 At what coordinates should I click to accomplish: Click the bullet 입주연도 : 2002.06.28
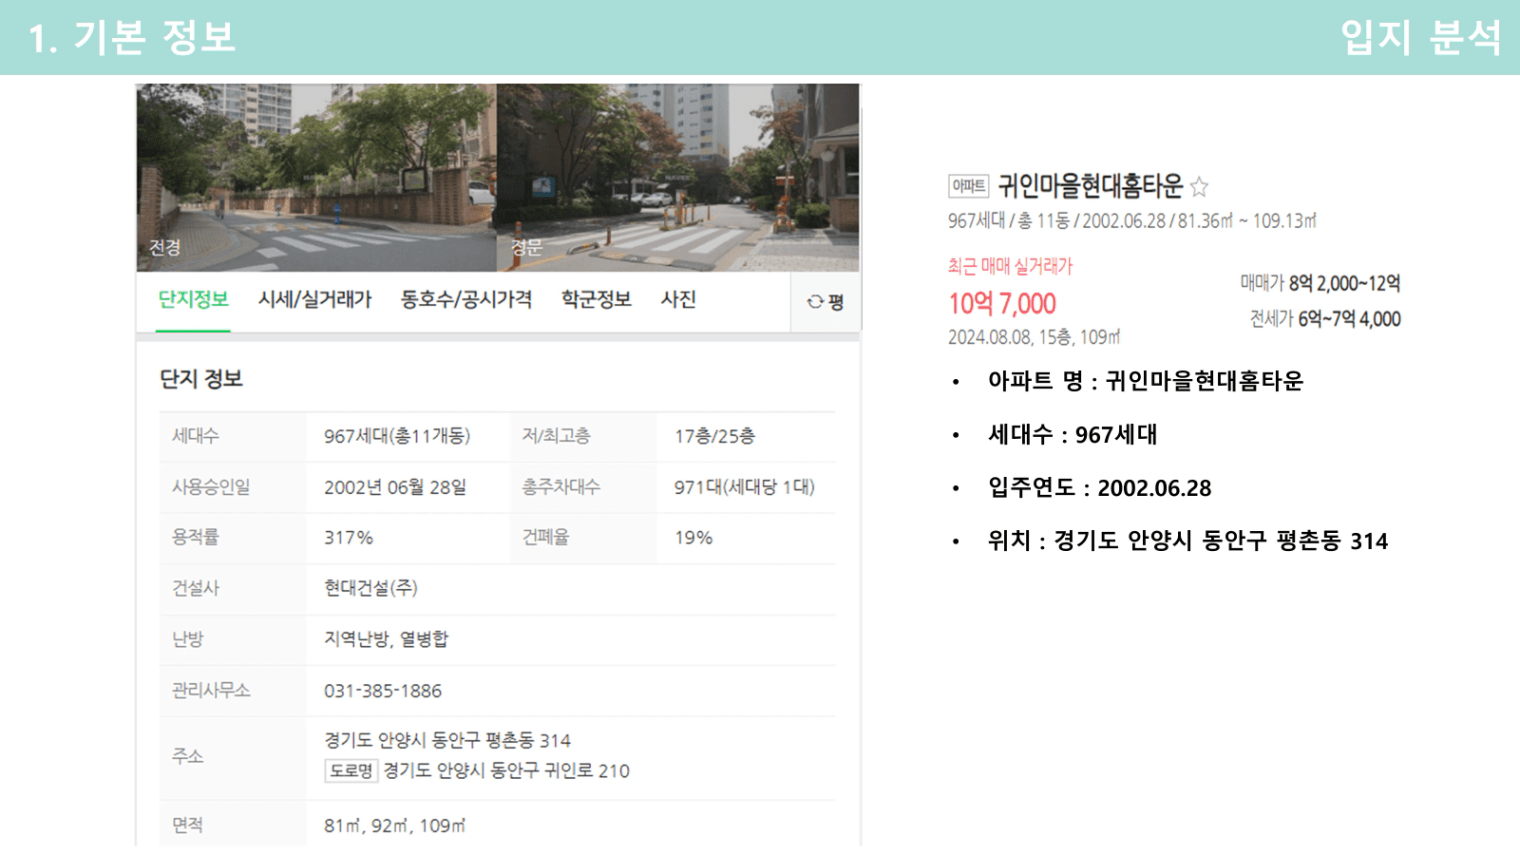[1099, 488]
